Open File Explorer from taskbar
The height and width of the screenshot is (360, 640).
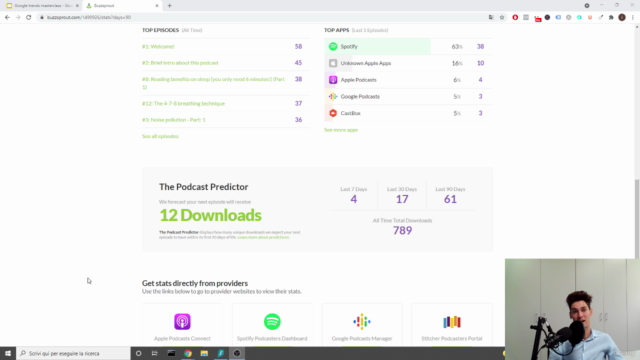click(204, 353)
